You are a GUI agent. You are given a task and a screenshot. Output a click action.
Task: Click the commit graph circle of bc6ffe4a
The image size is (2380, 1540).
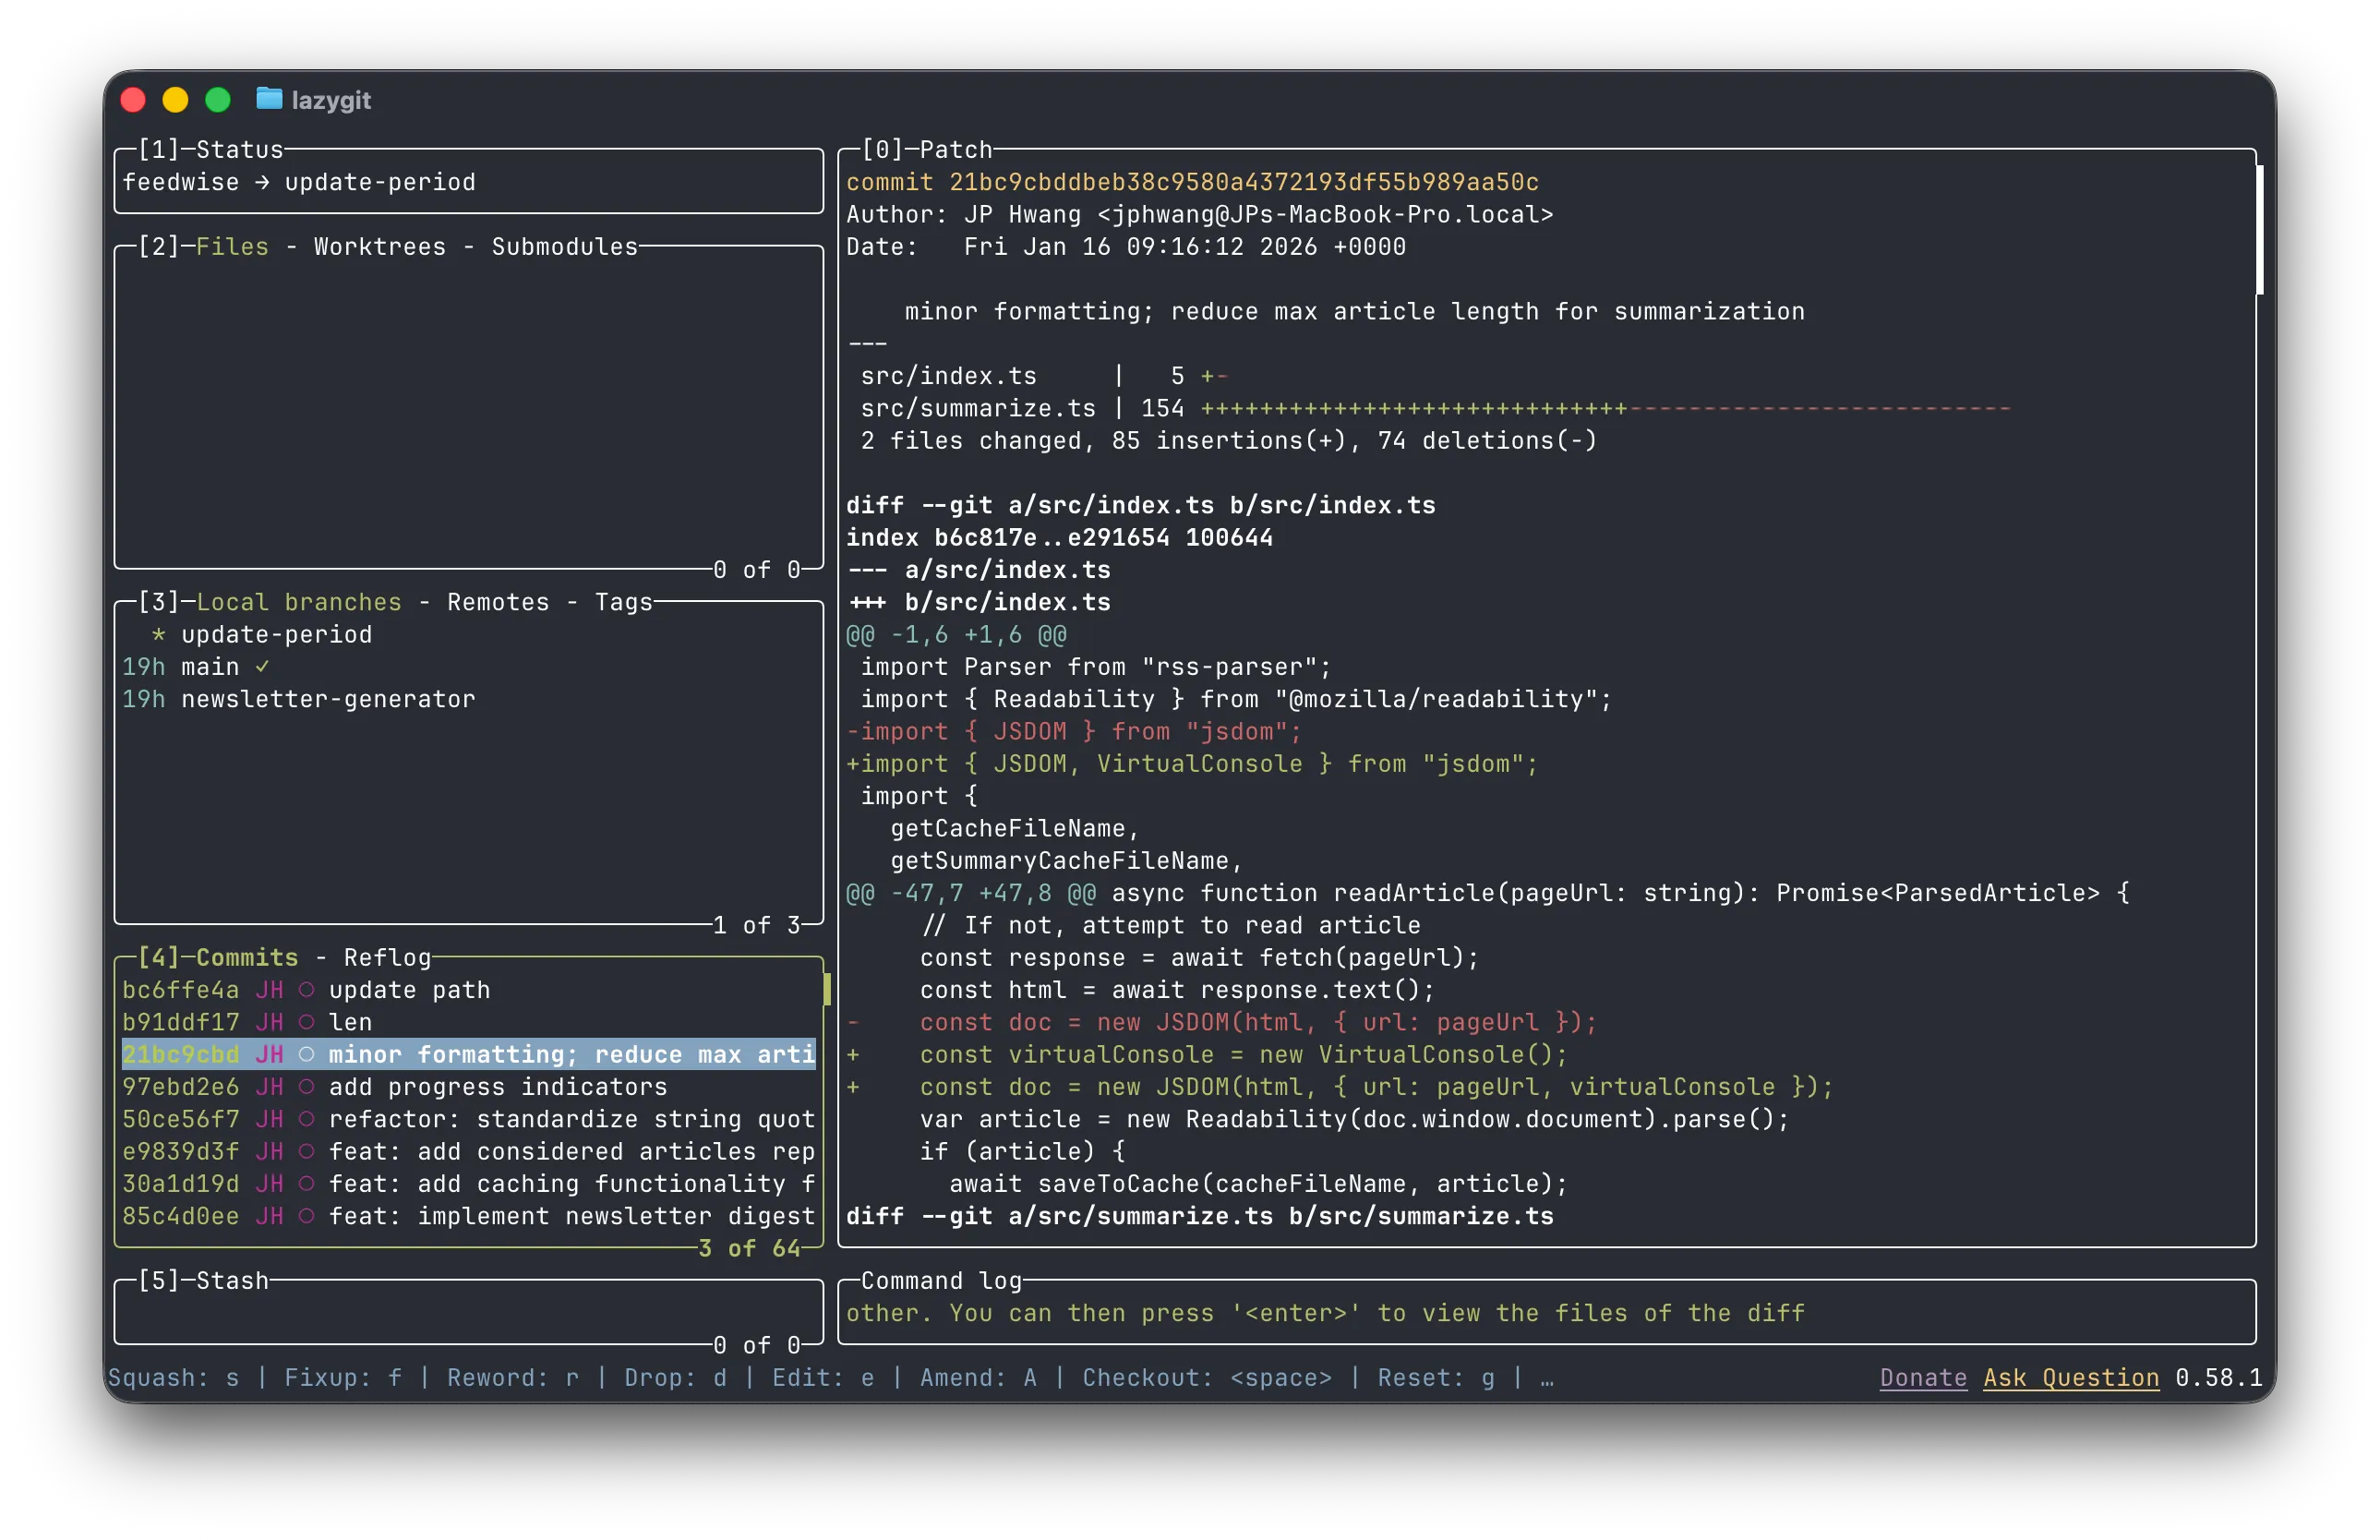coord(307,990)
